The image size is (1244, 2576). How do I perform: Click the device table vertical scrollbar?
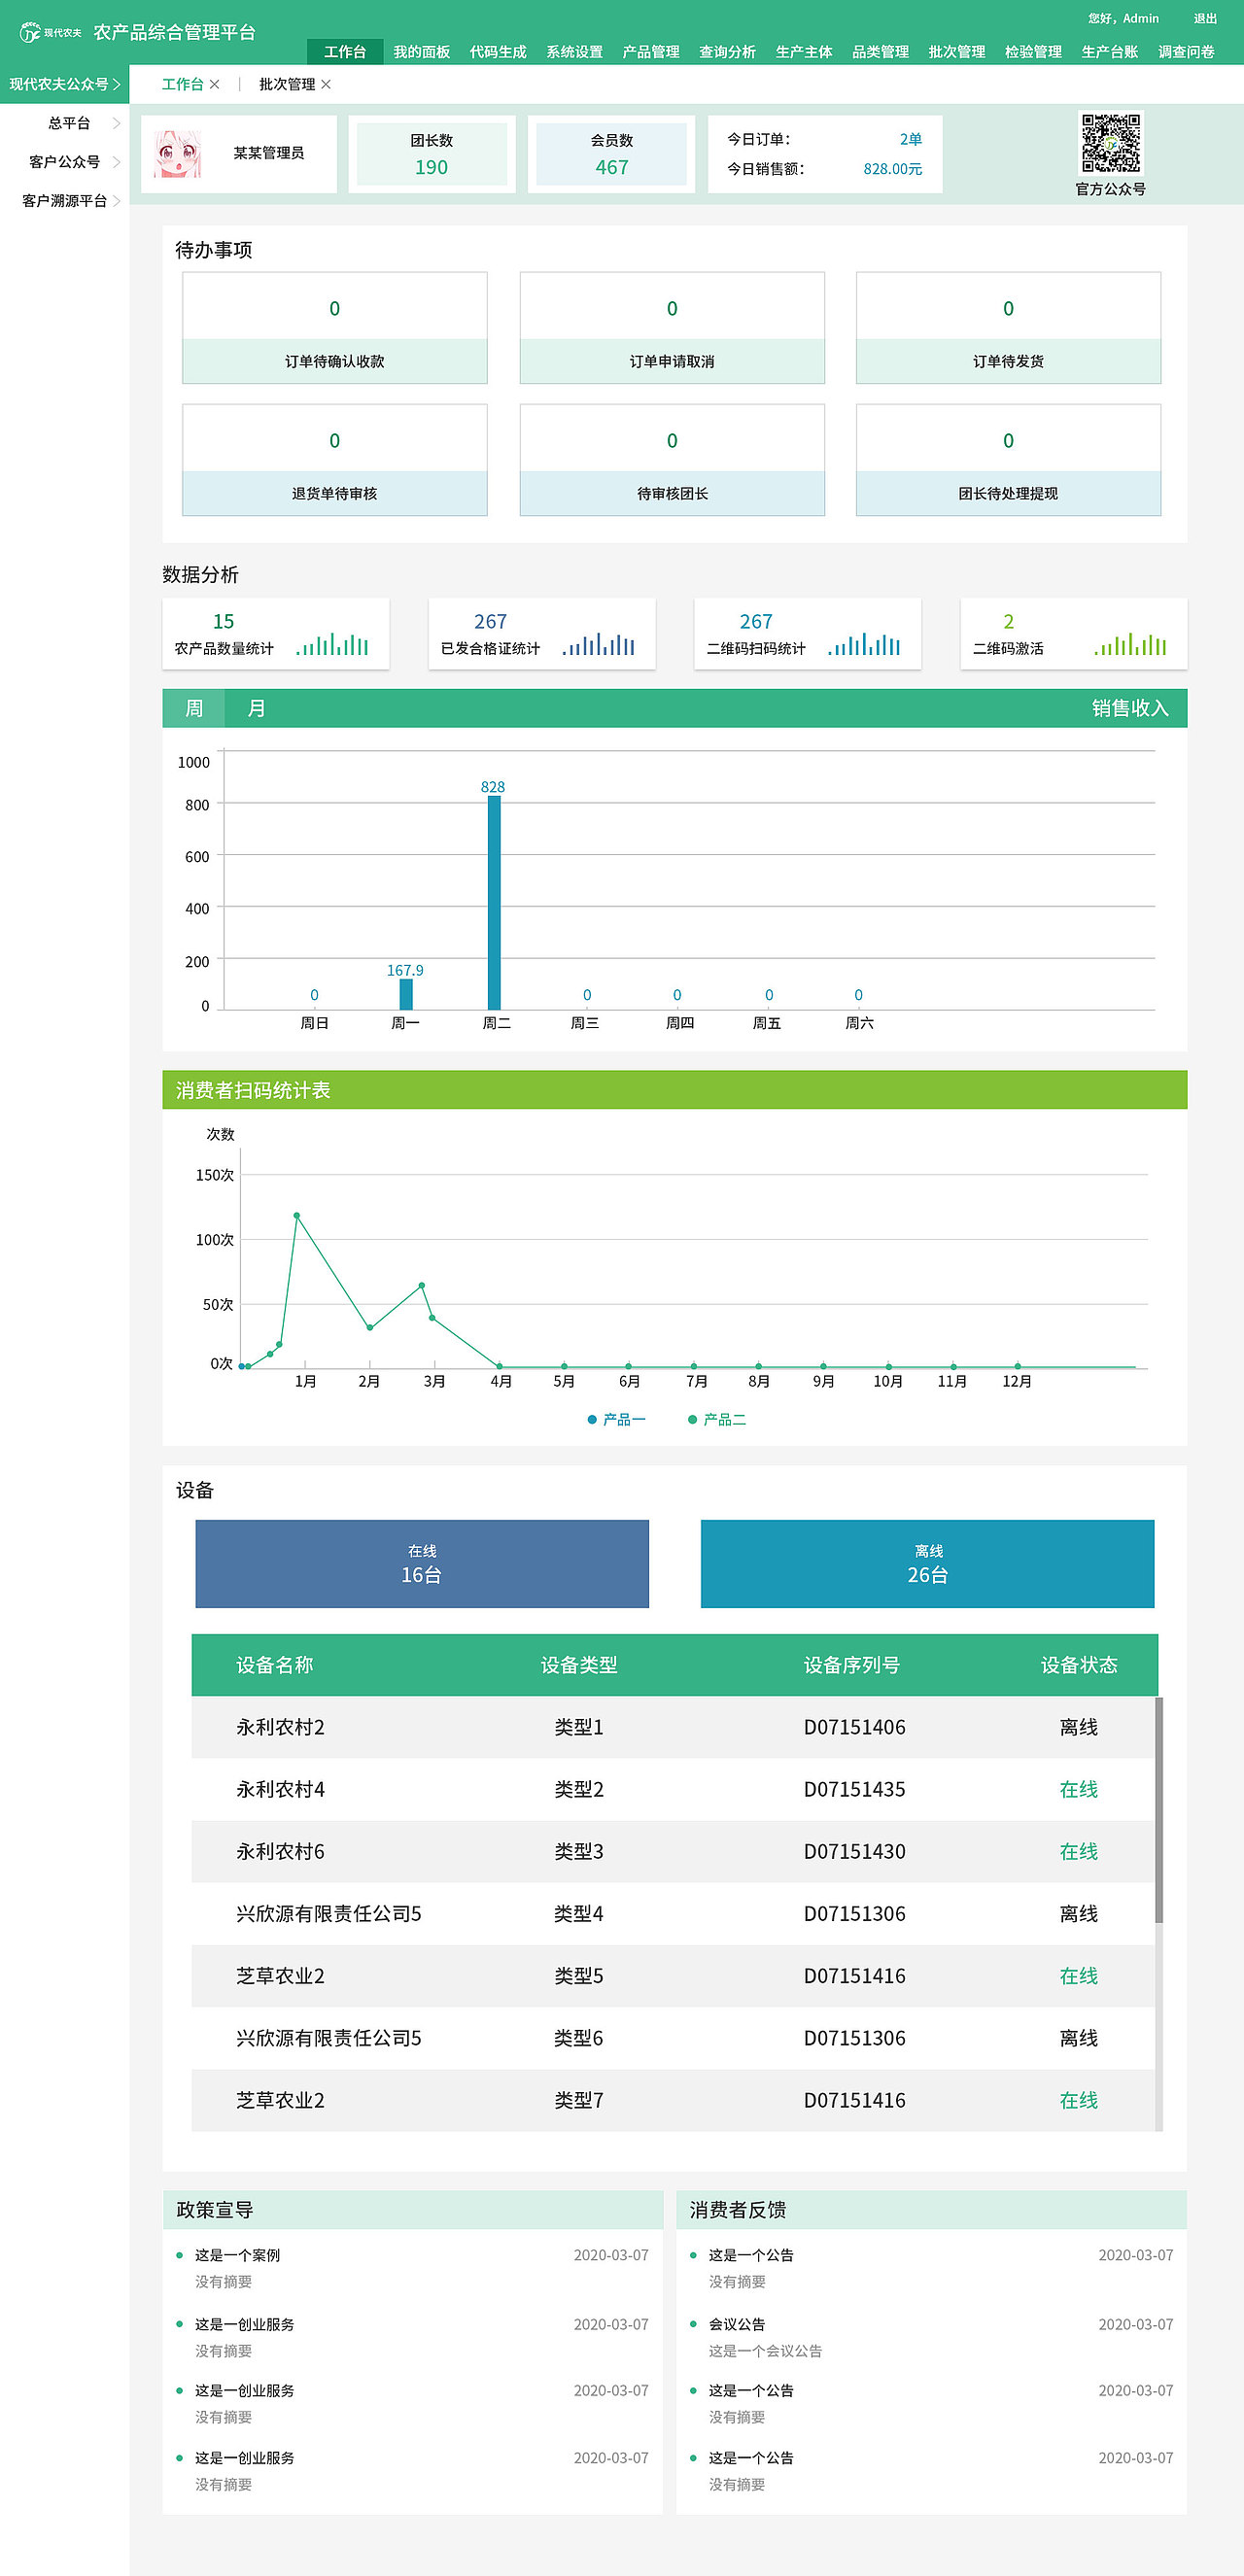coord(1159,1809)
